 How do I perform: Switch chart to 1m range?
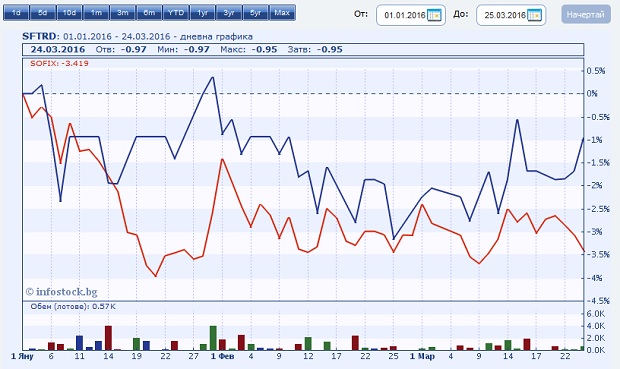click(x=96, y=13)
